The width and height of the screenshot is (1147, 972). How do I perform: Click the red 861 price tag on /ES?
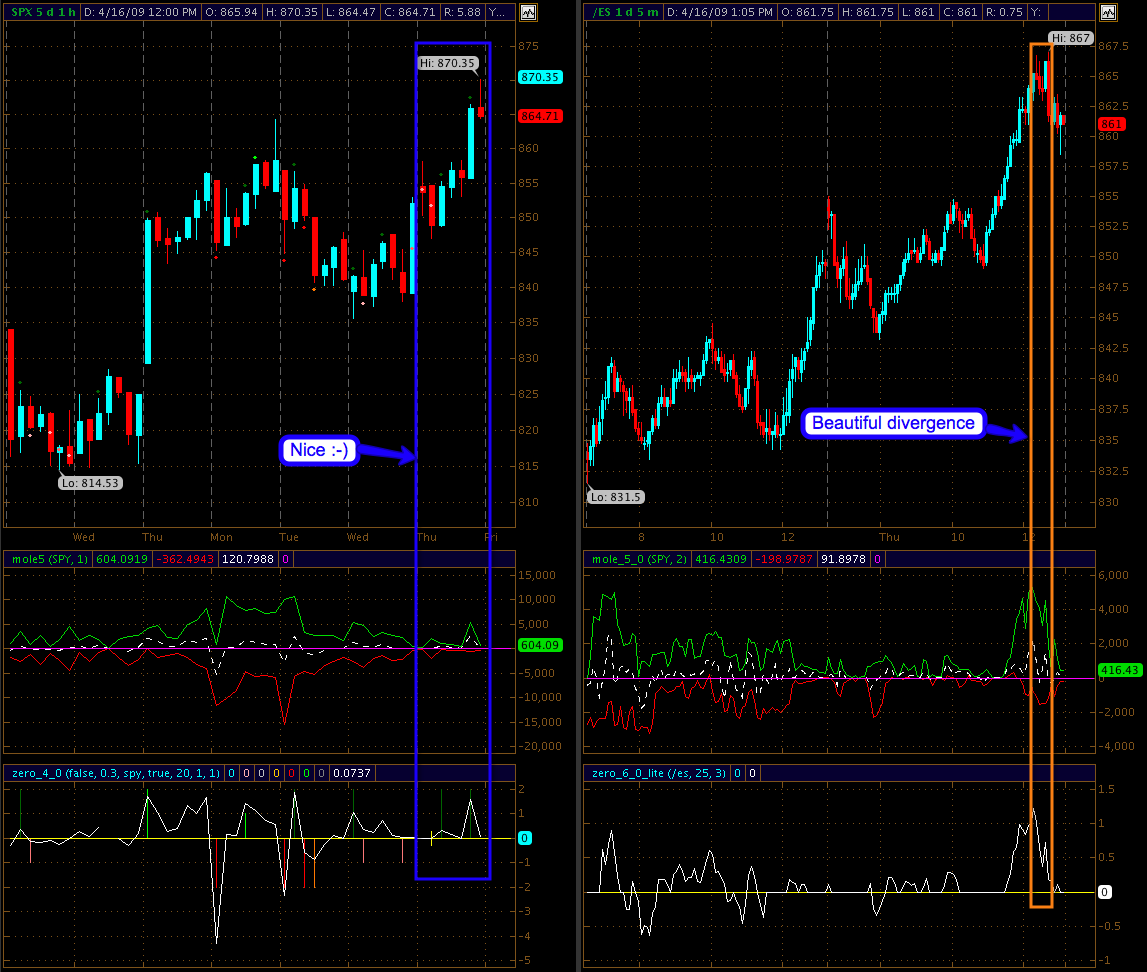pos(1110,124)
